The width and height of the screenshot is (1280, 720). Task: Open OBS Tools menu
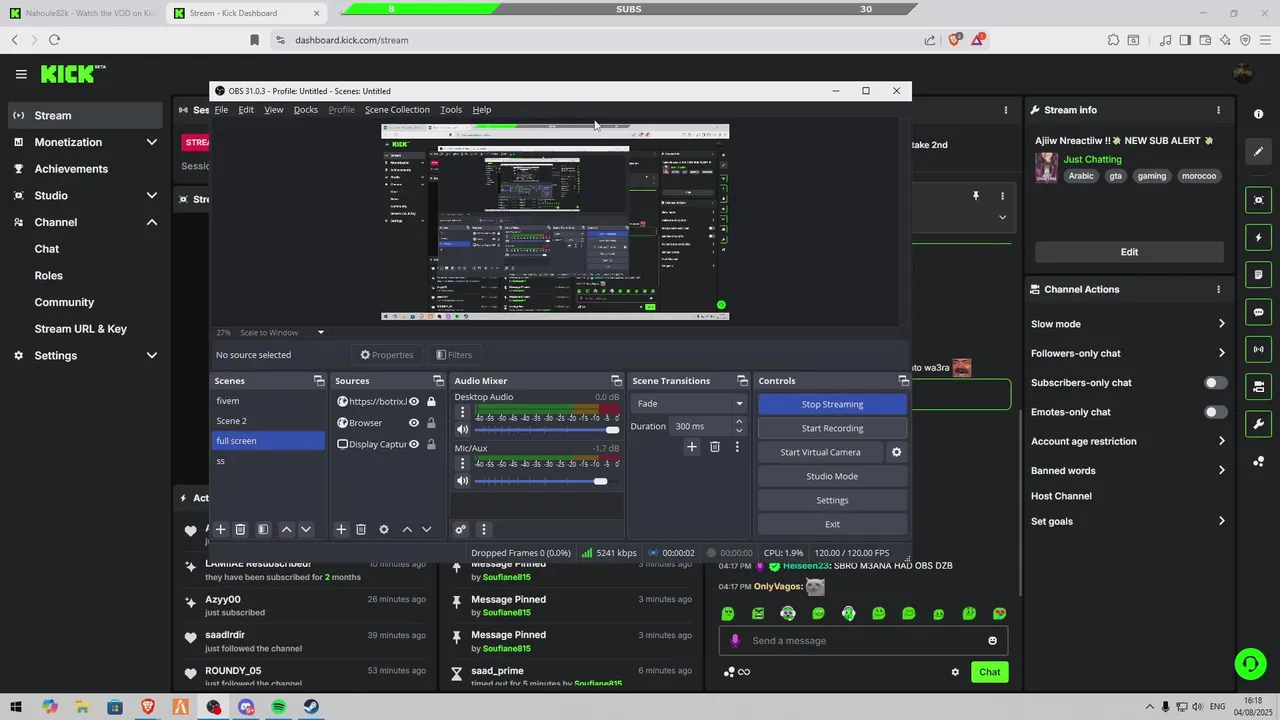(x=451, y=110)
